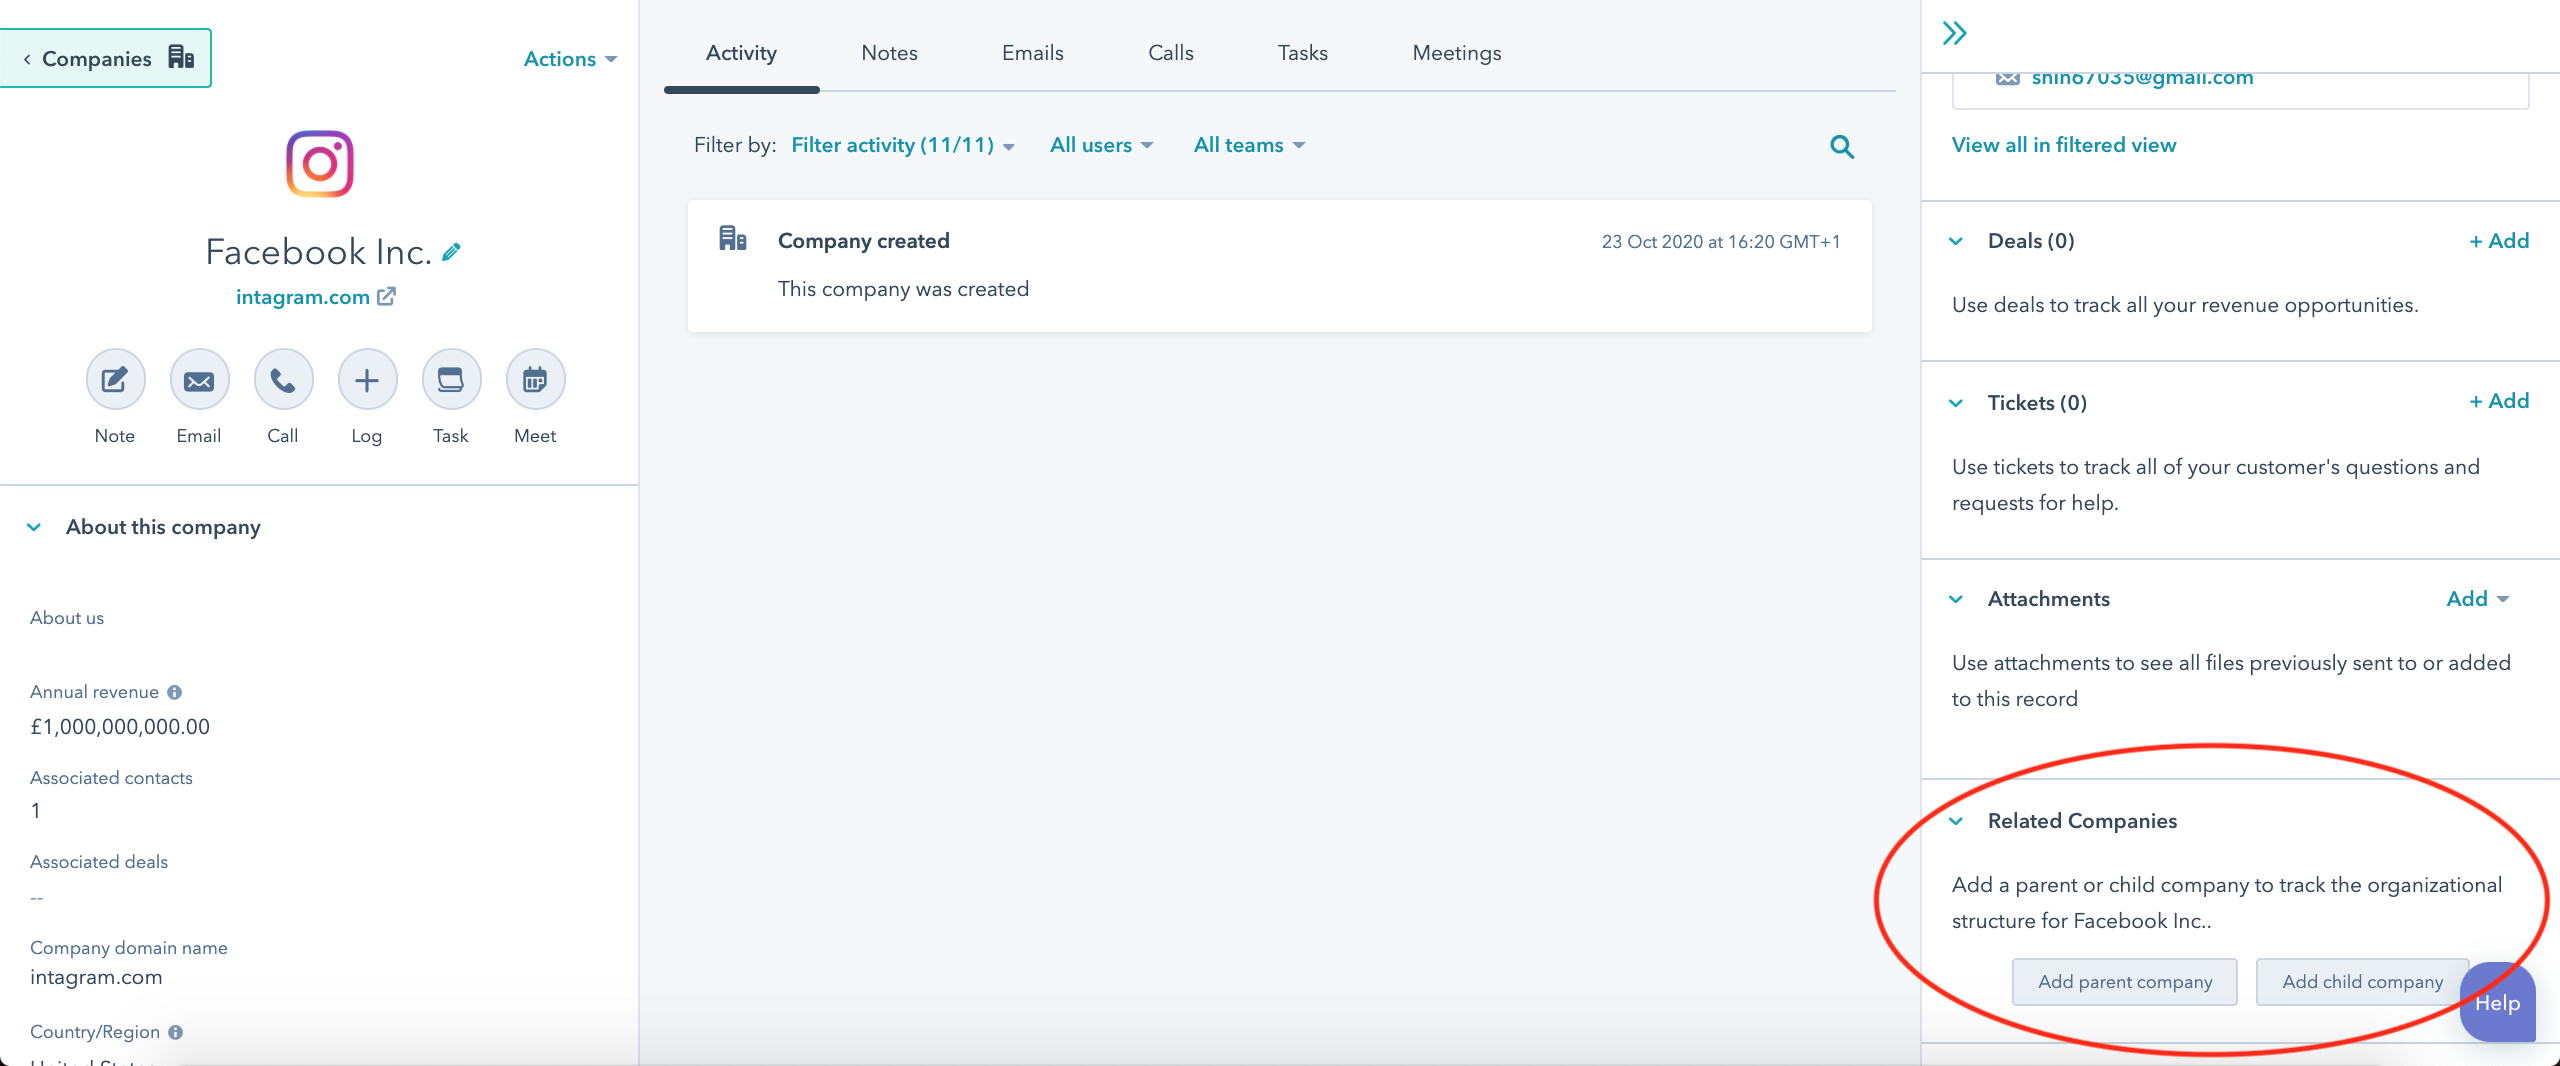Select the Email icon to compose email
The width and height of the screenshot is (2560, 1066).
pyautogui.click(x=198, y=380)
